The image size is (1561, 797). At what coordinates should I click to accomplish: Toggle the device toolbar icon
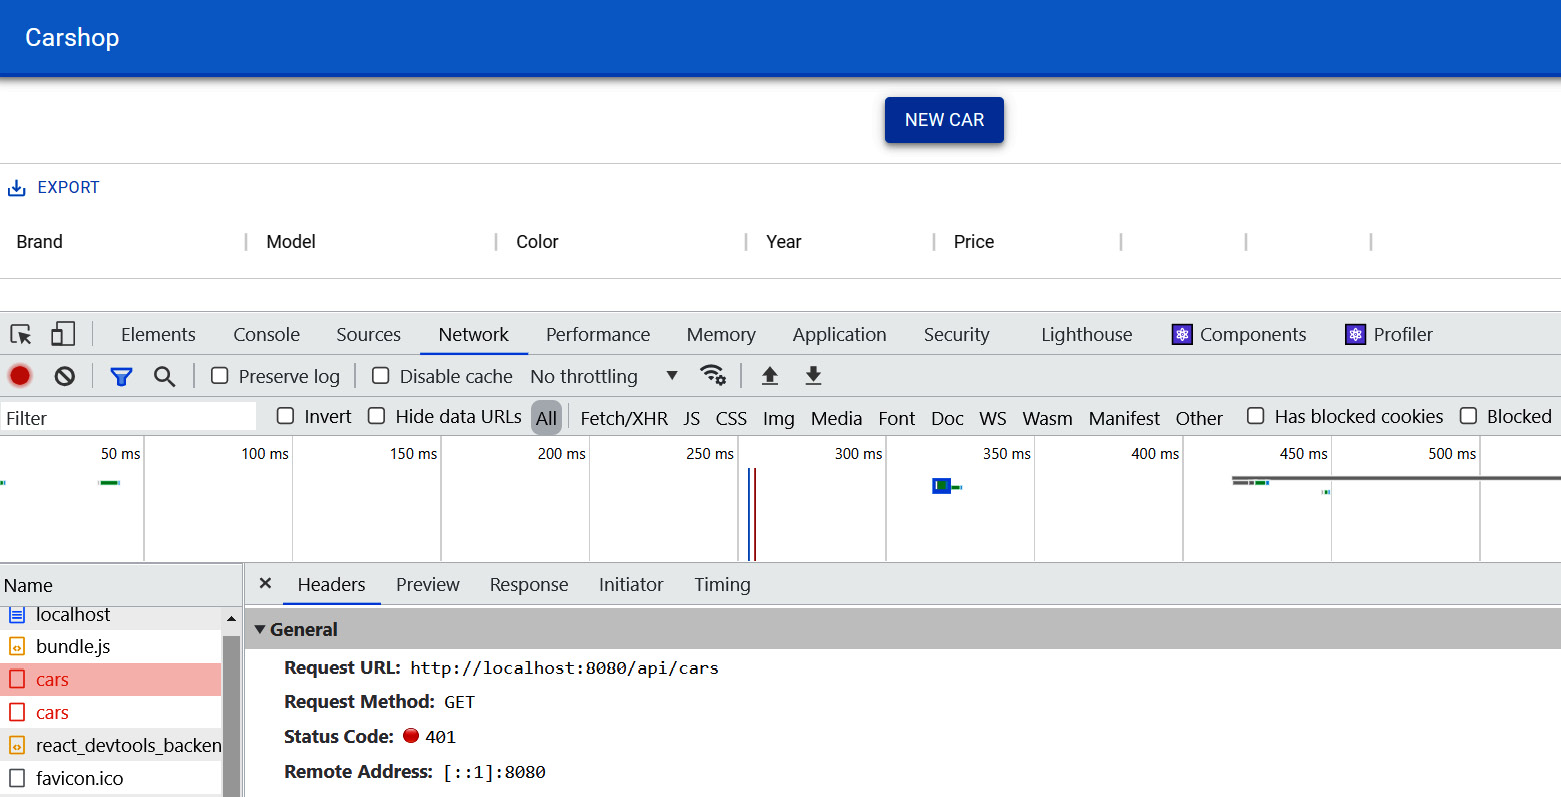(x=63, y=334)
